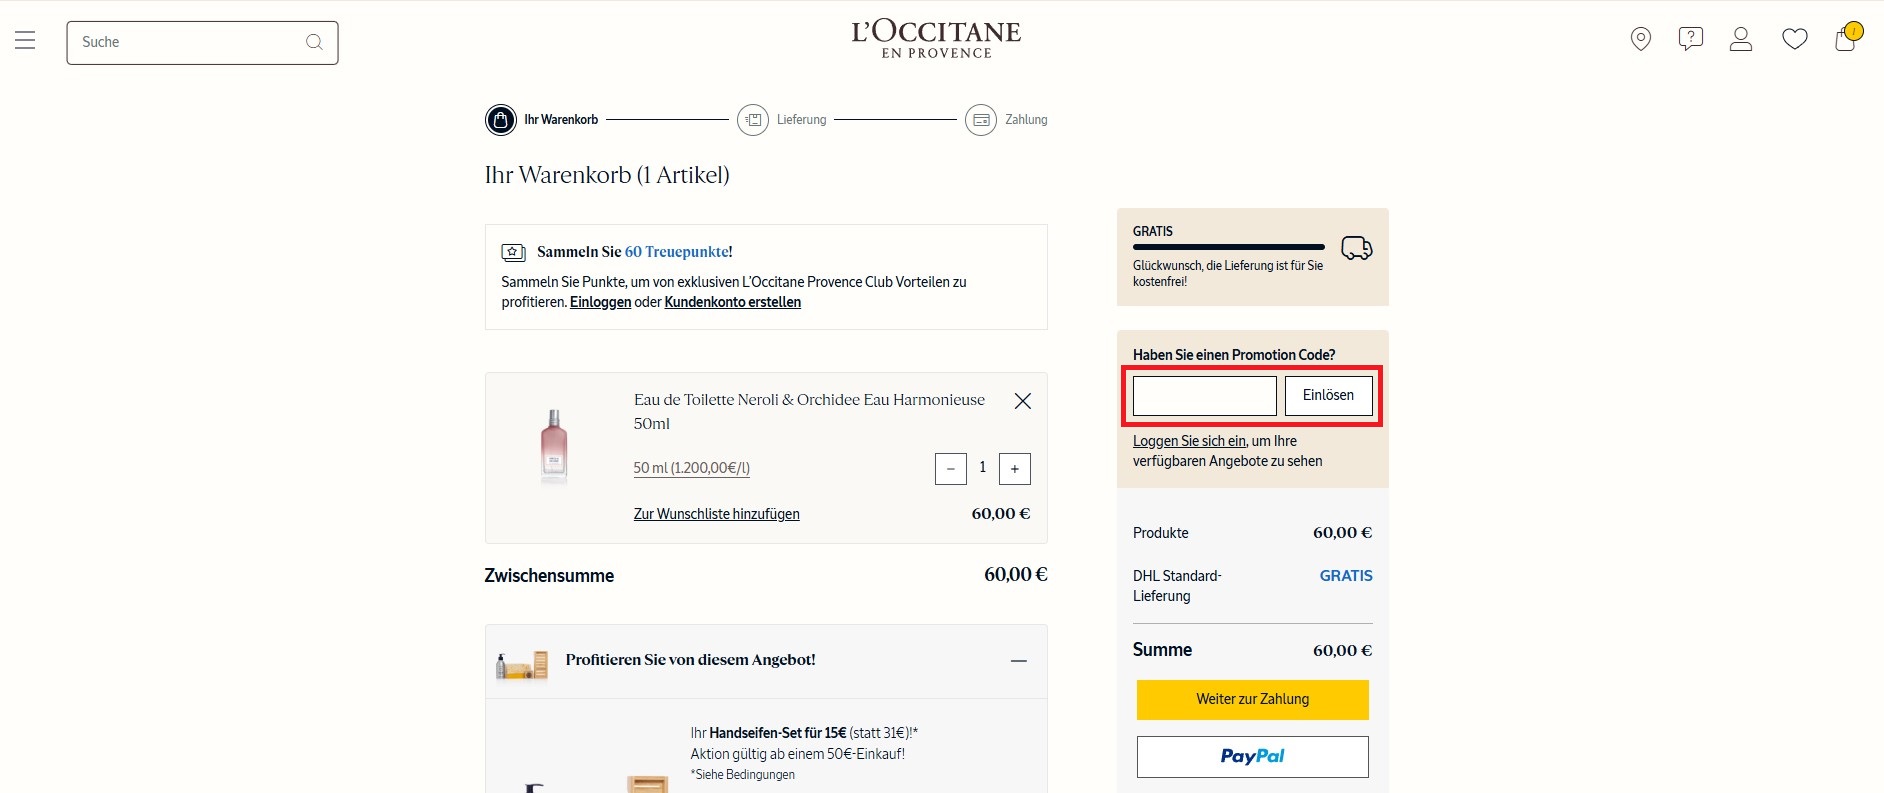Click the Siehe Bedingungen note
Screen dimensions: 1884x793
click(x=743, y=775)
